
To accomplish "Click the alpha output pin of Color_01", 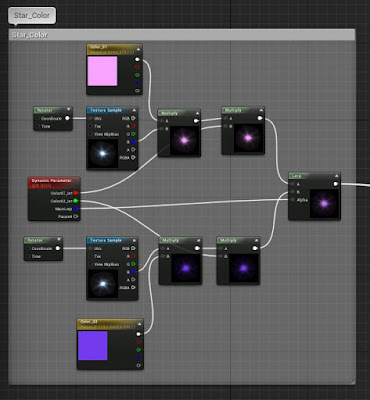I will 137,91.
